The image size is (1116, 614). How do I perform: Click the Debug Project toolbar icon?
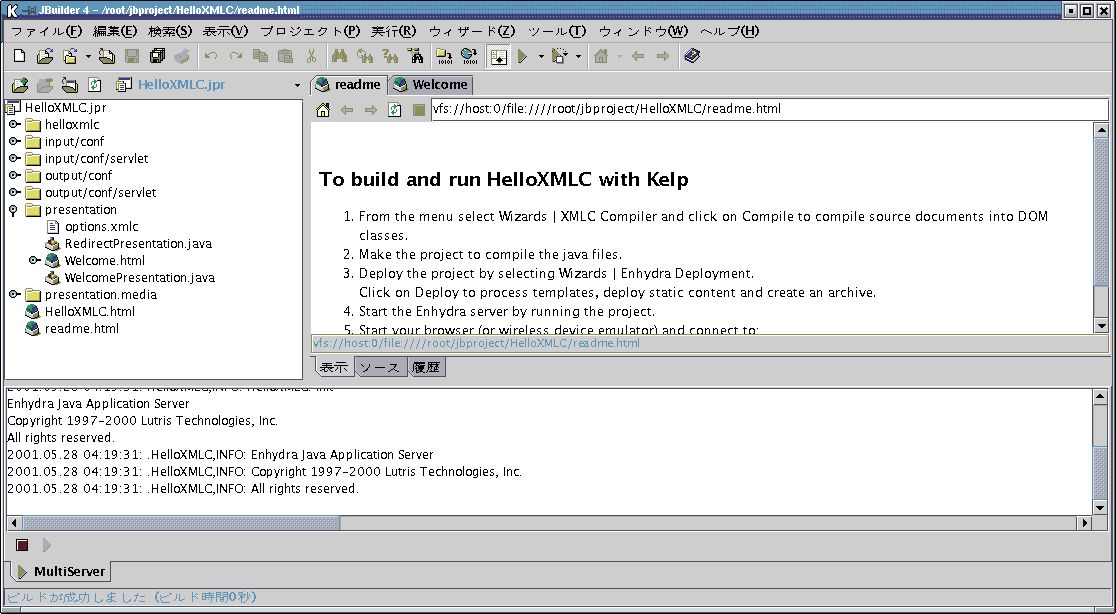click(560, 56)
